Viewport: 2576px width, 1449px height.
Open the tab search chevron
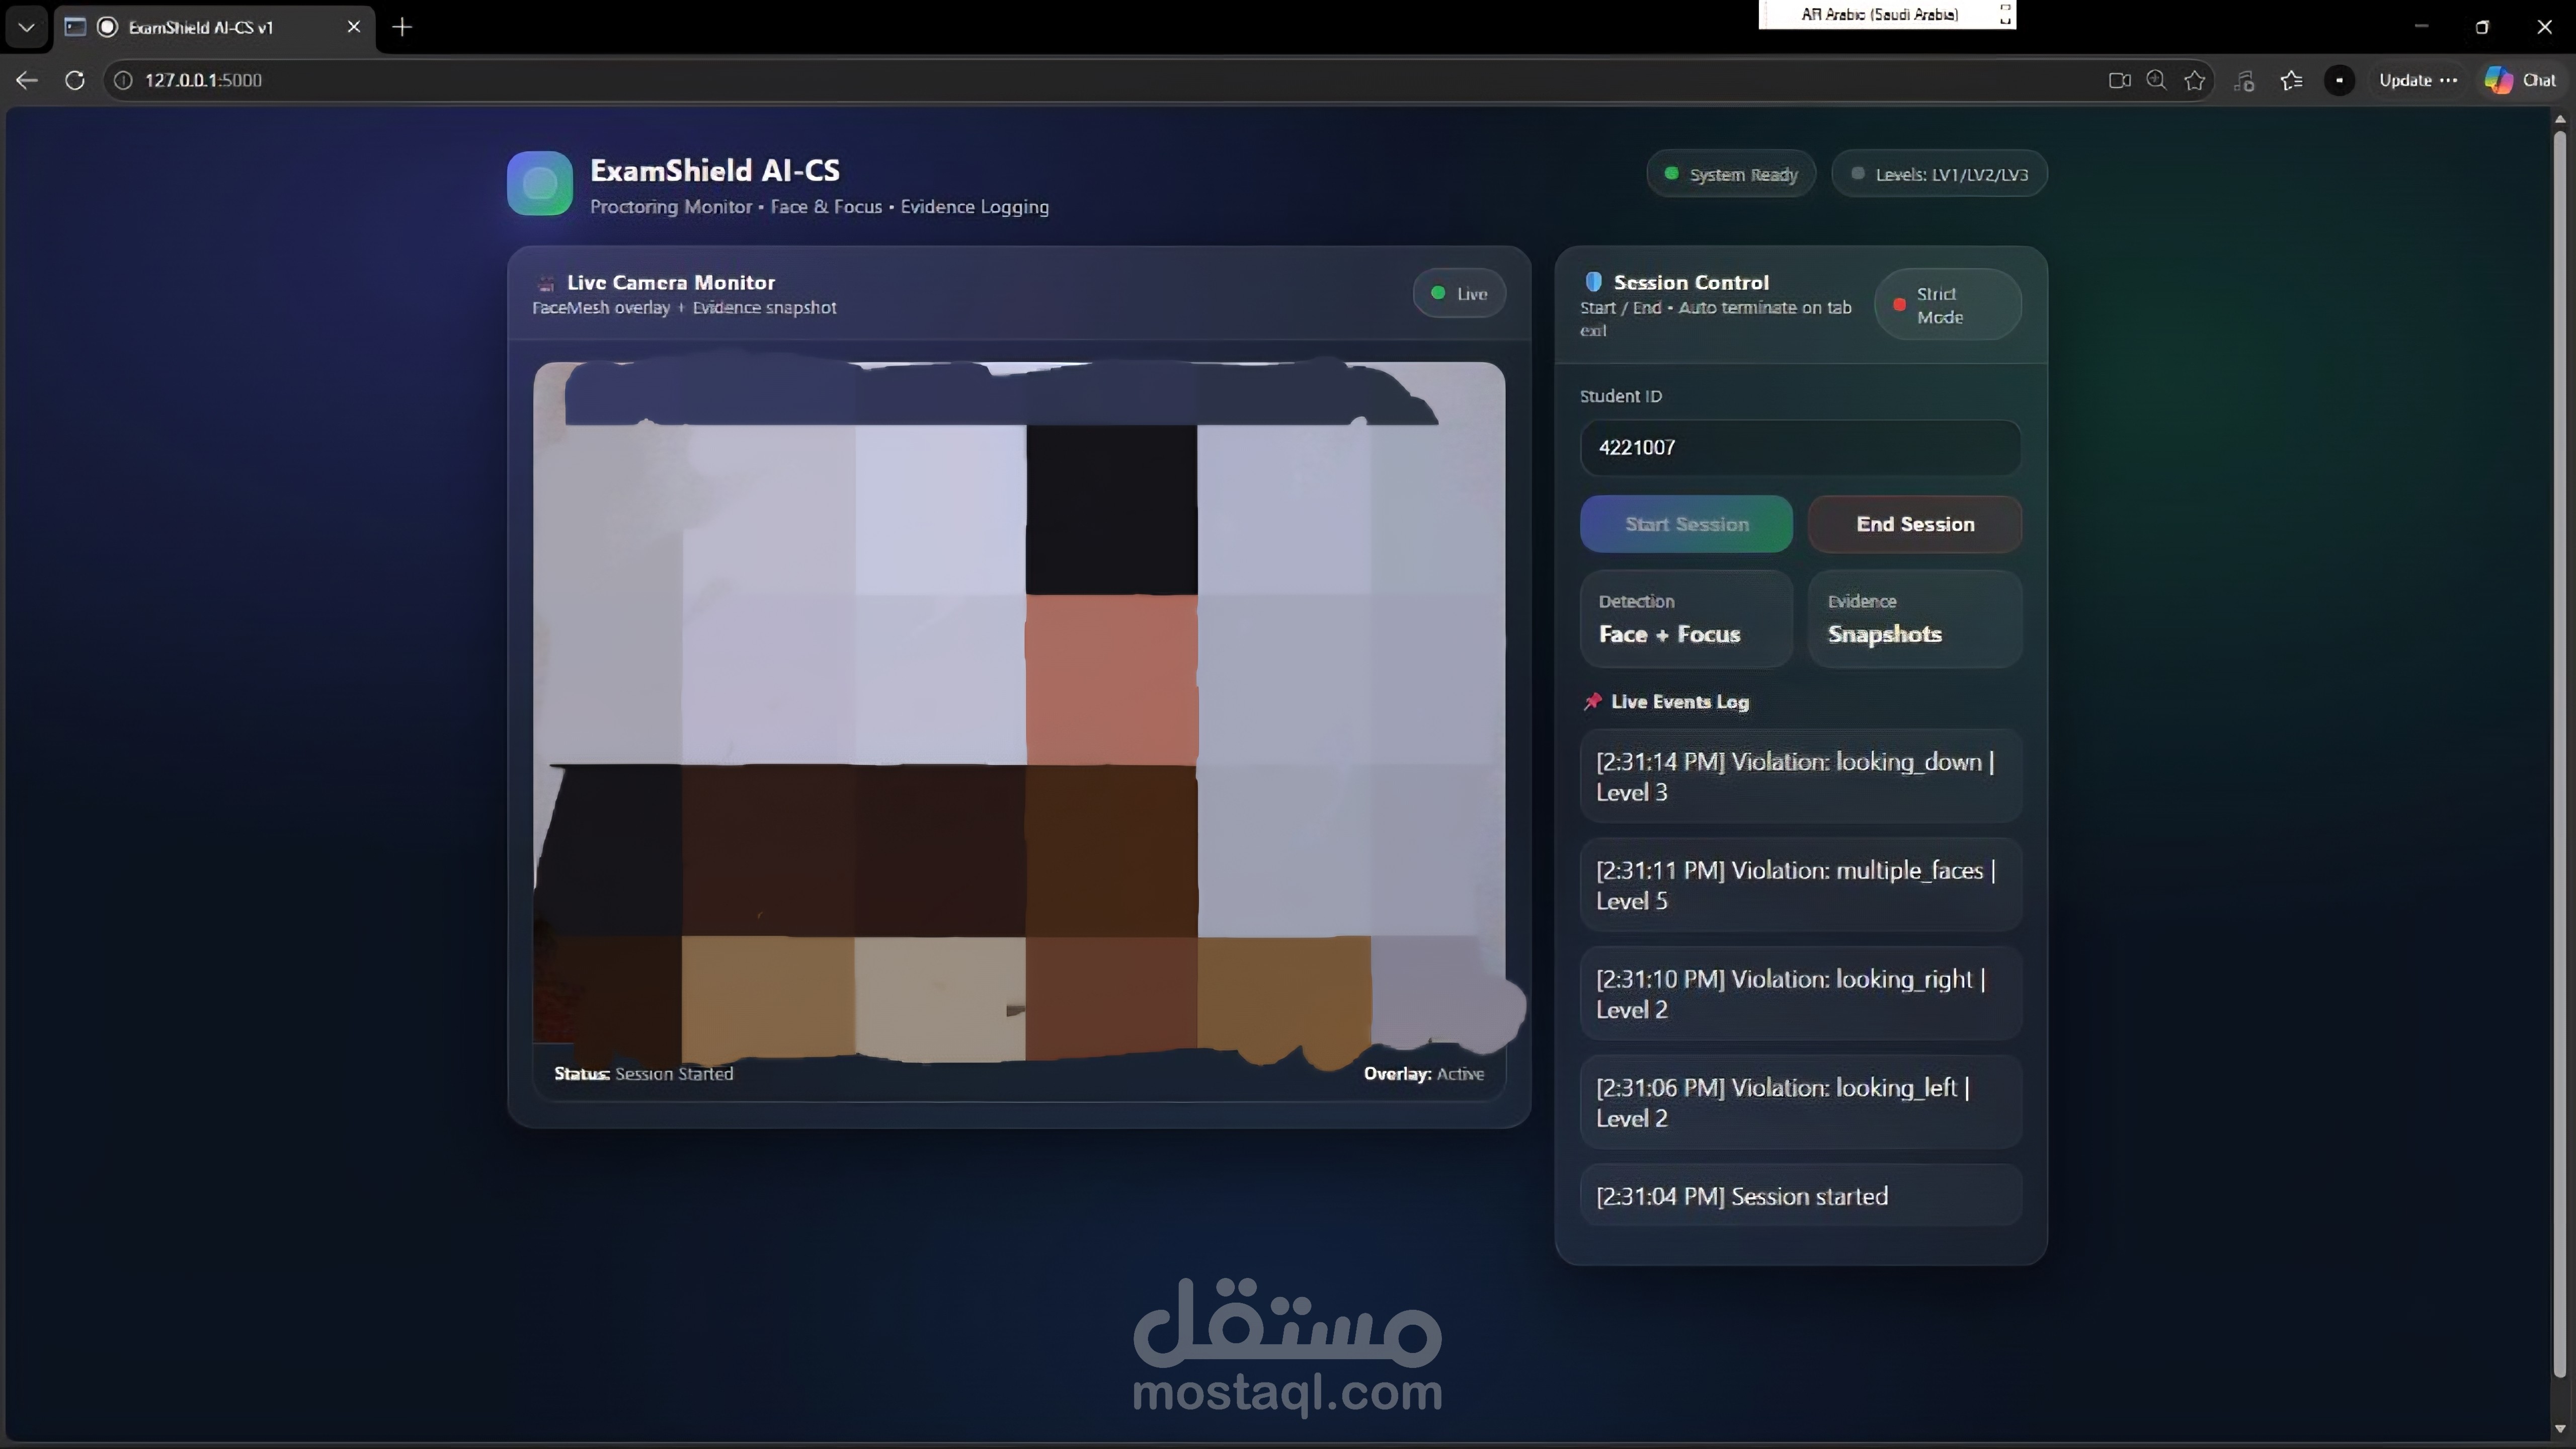pos(27,27)
